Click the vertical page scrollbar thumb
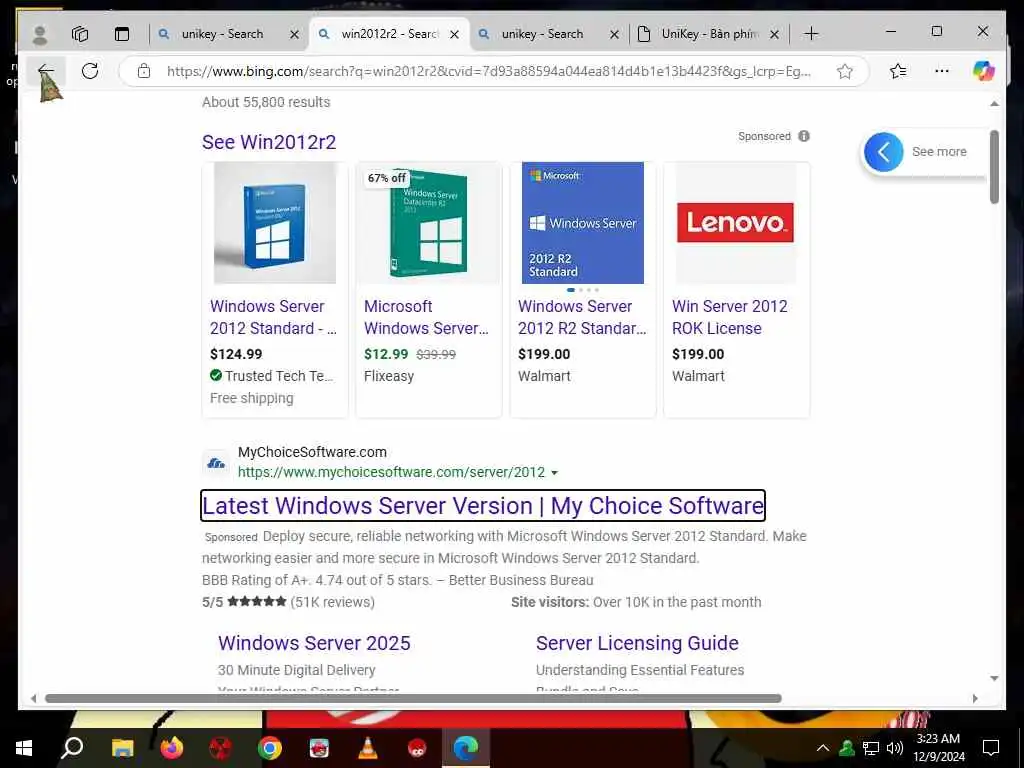This screenshot has height=768, width=1024. (x=994, y=167)
